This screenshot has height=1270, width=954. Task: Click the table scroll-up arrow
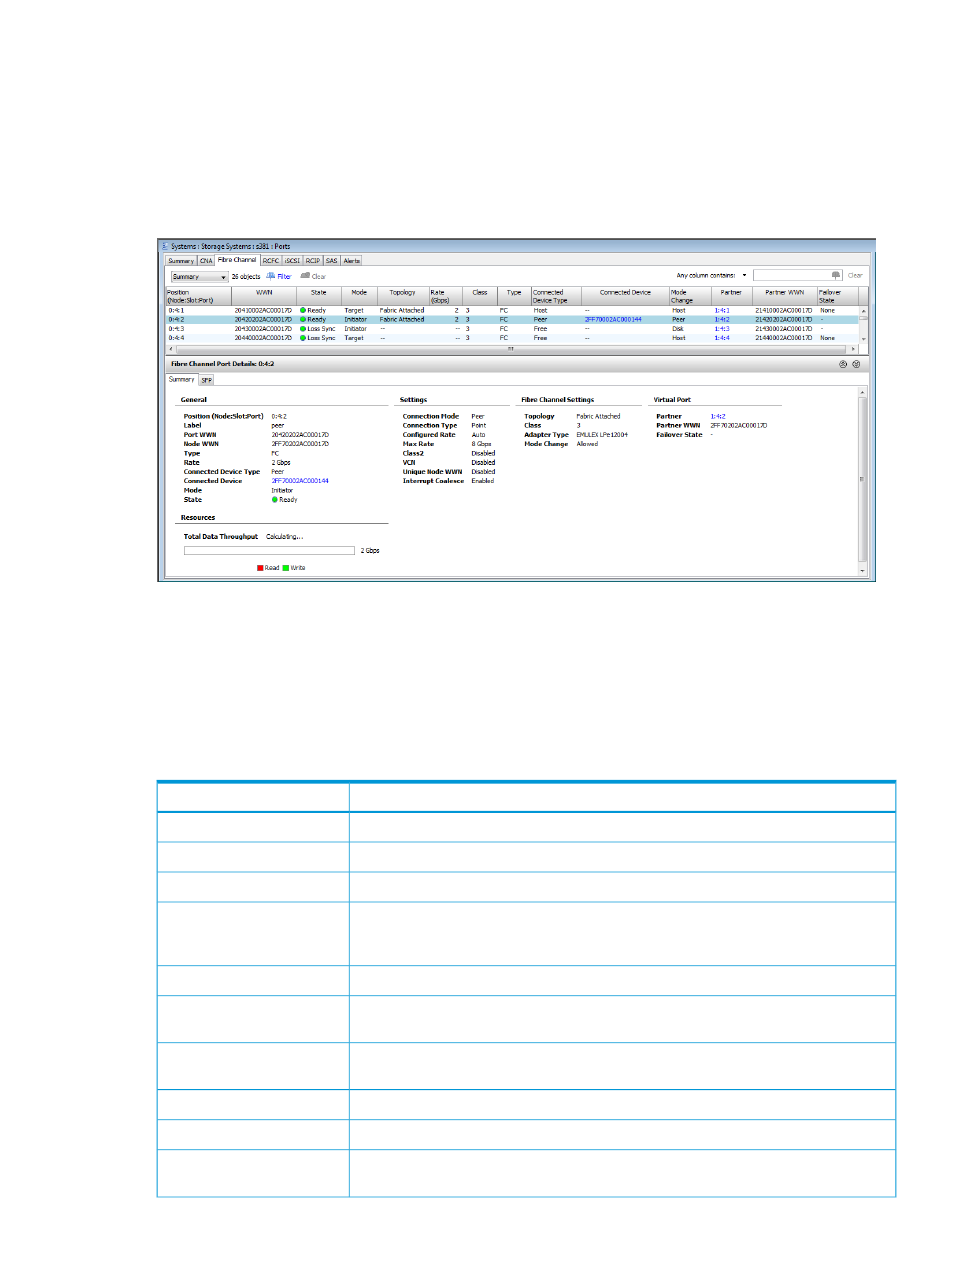click(864, 311)
